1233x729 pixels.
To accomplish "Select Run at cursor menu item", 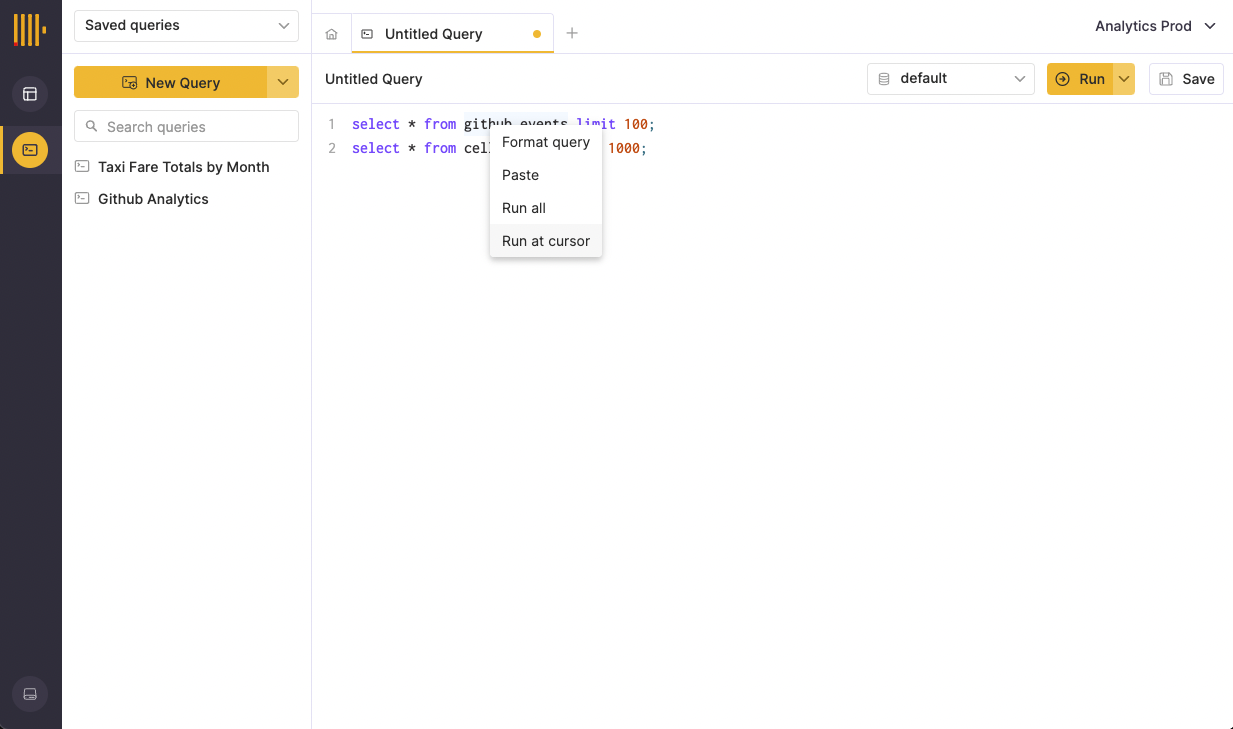I will (546, 241).
